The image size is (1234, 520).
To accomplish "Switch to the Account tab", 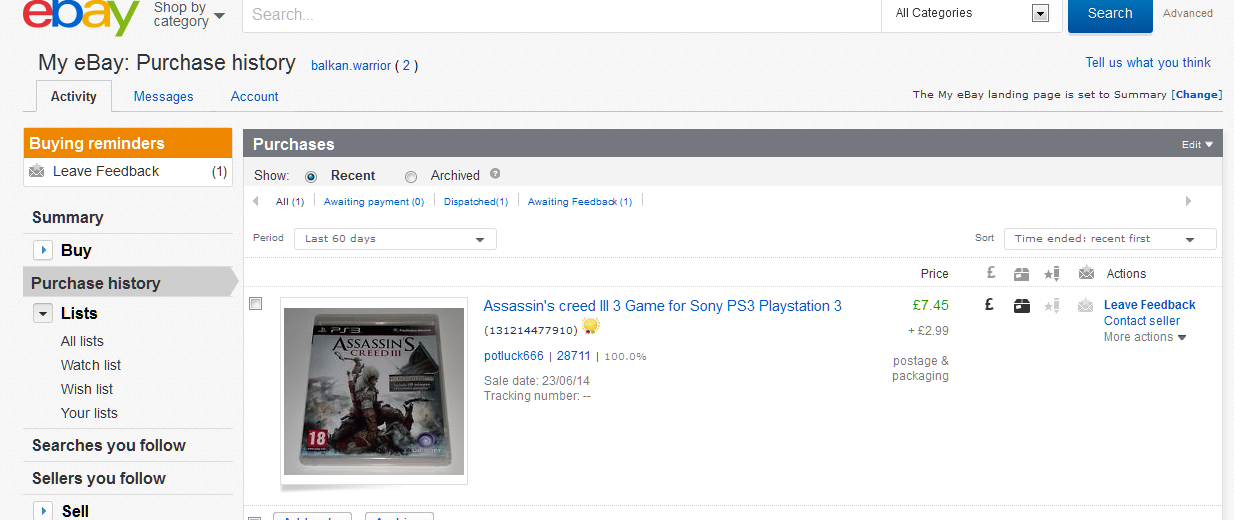I will [x=255, y=97].
